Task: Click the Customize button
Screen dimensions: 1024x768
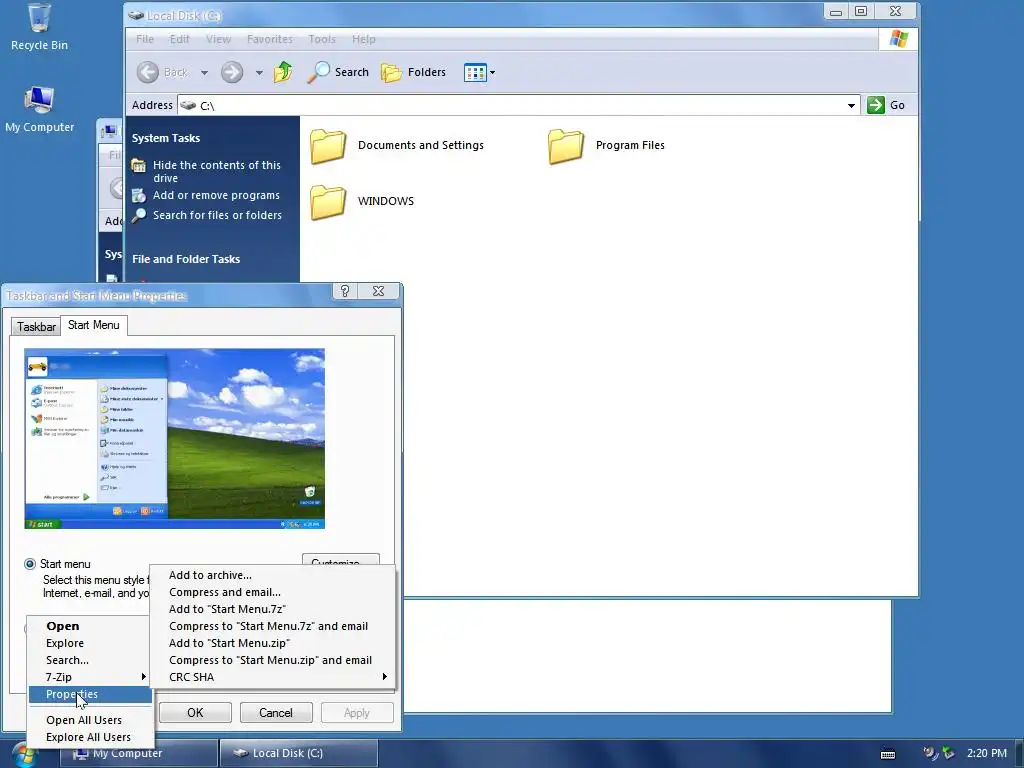Action: tap(341, 560)
